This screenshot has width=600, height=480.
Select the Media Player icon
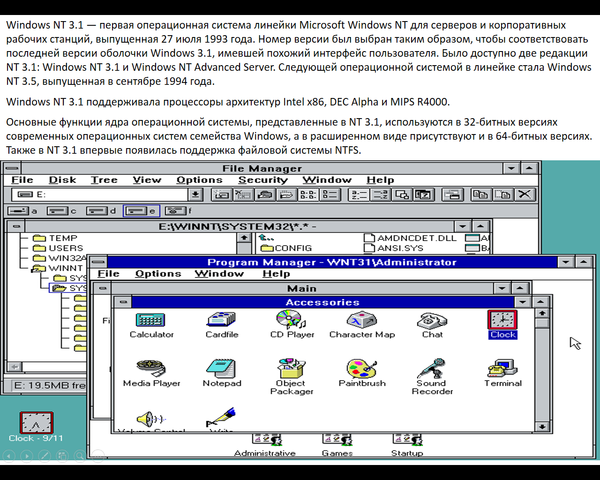click(x=151, y=368)
